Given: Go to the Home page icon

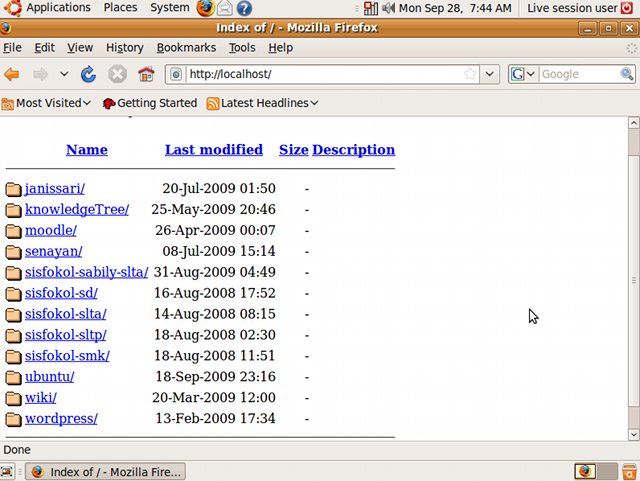Looking at the screenshot, I should (x=146, y=74).
